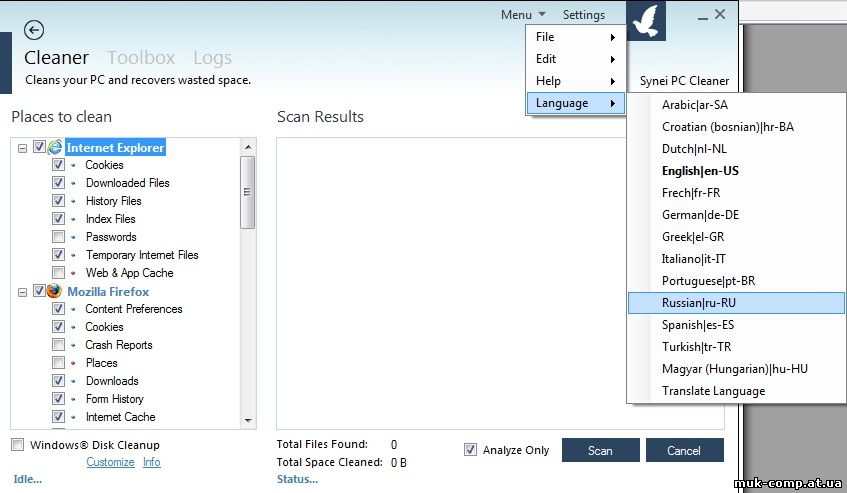The width and height of the screenshot is (847, 493).
Task: Click scroll down arrow in places list
Action: pyautogui.click(x=248, y=420)
